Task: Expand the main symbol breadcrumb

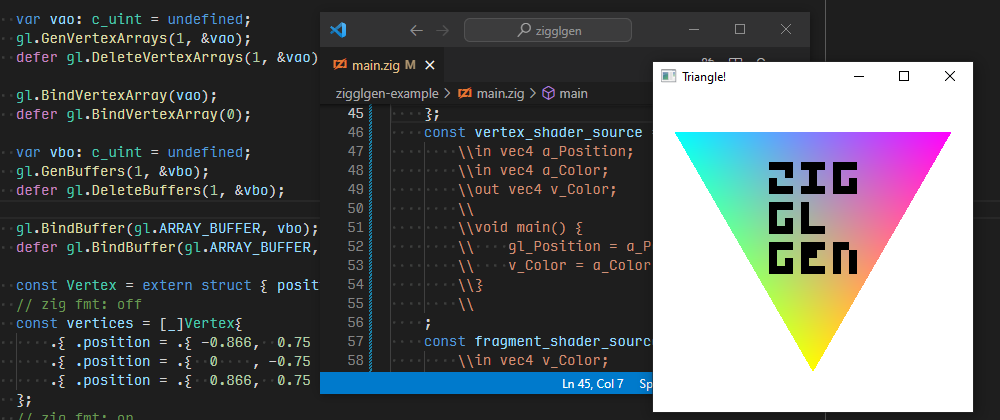Action: click(x=573, y=93)
